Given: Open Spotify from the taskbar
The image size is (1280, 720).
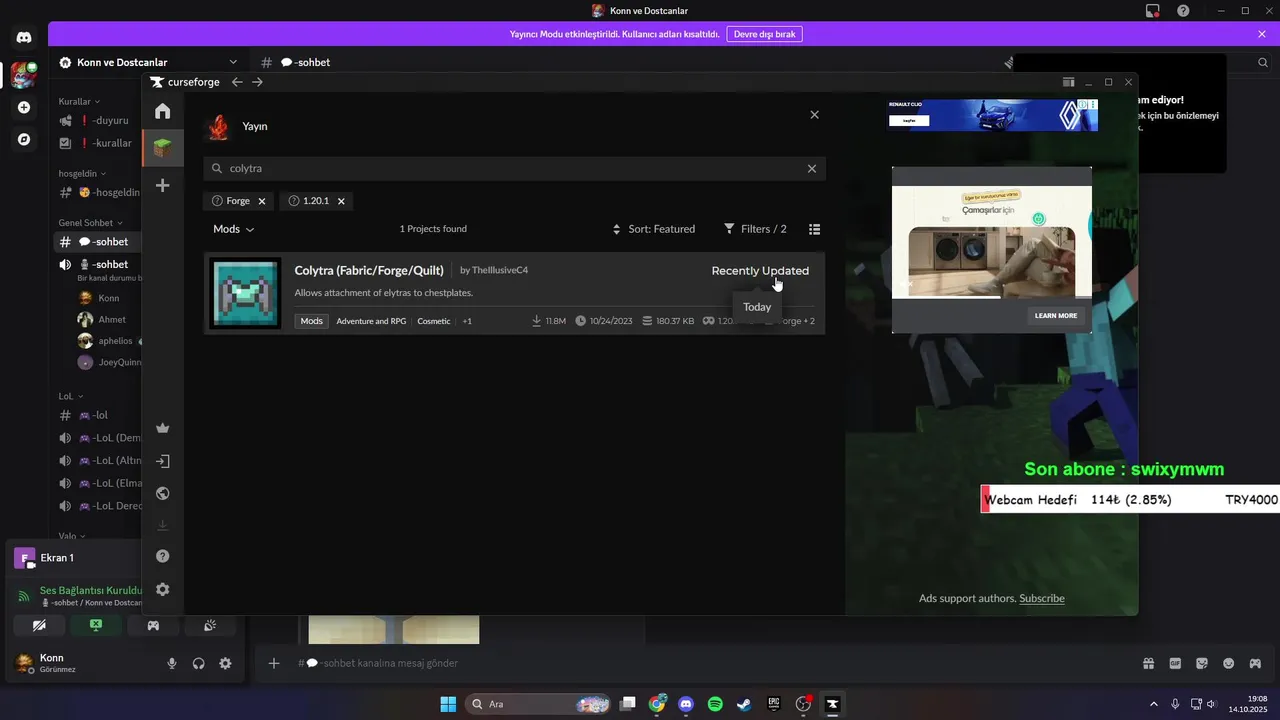Looking at the screenshot, I should [715, 704].
